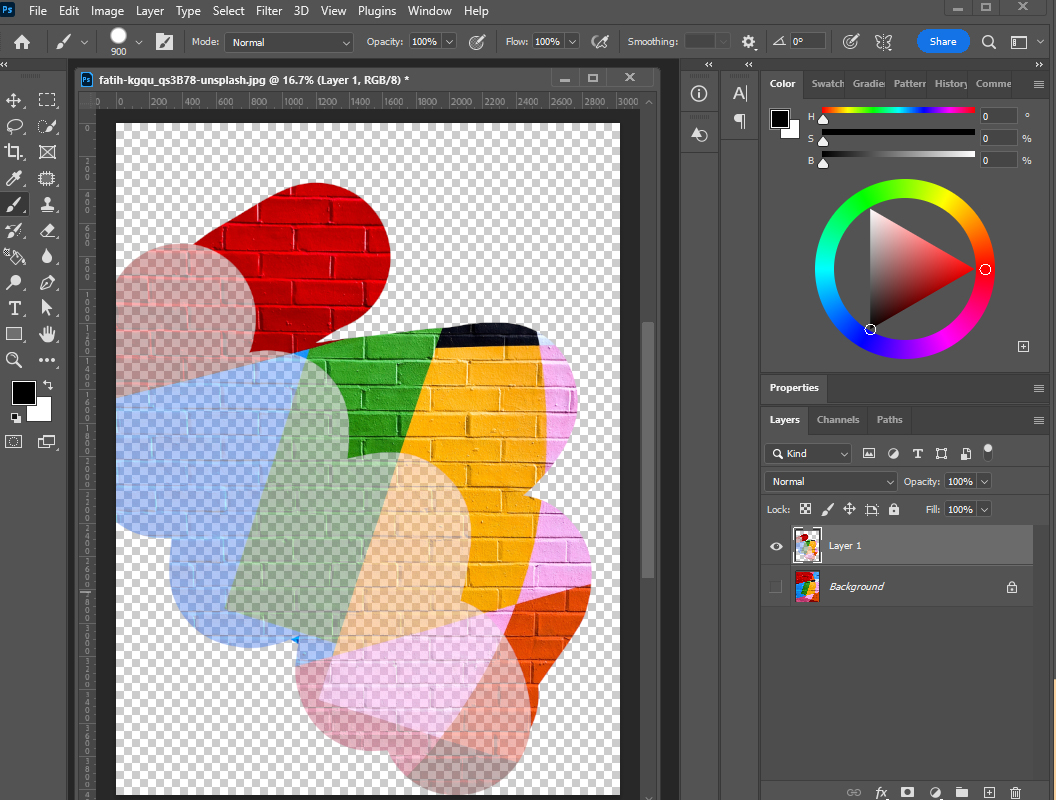Select the Lasso tool
Image resolution: width=1056 pixels, height=800 pixels.
13,126
